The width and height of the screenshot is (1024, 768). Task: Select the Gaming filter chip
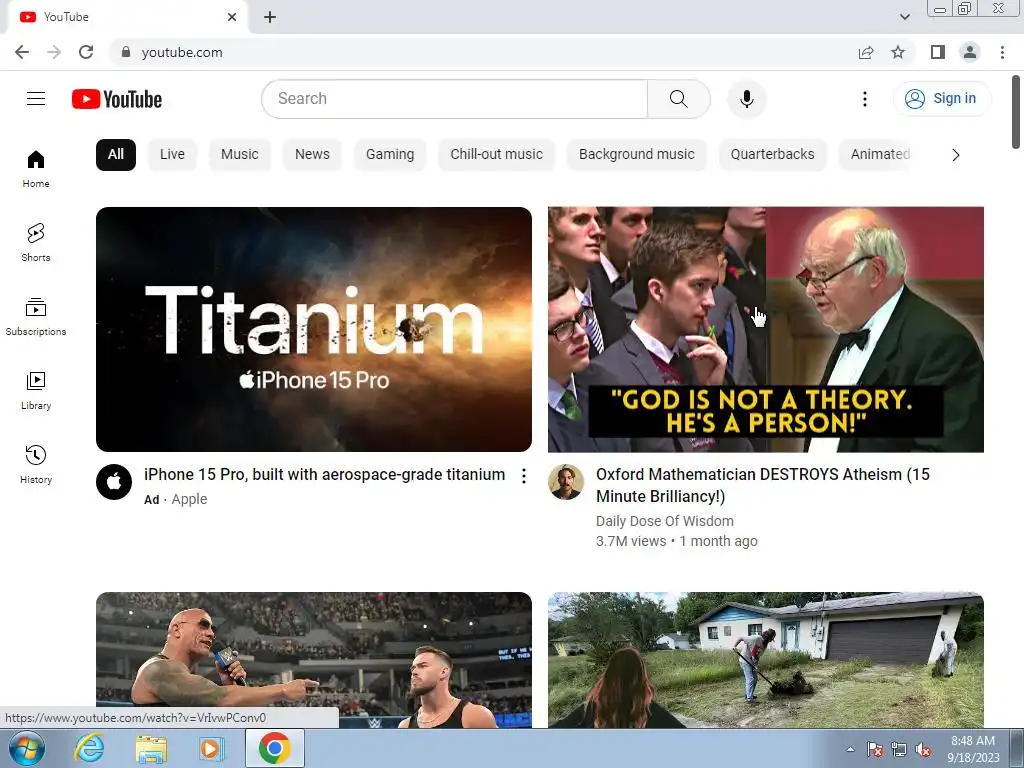390,155
